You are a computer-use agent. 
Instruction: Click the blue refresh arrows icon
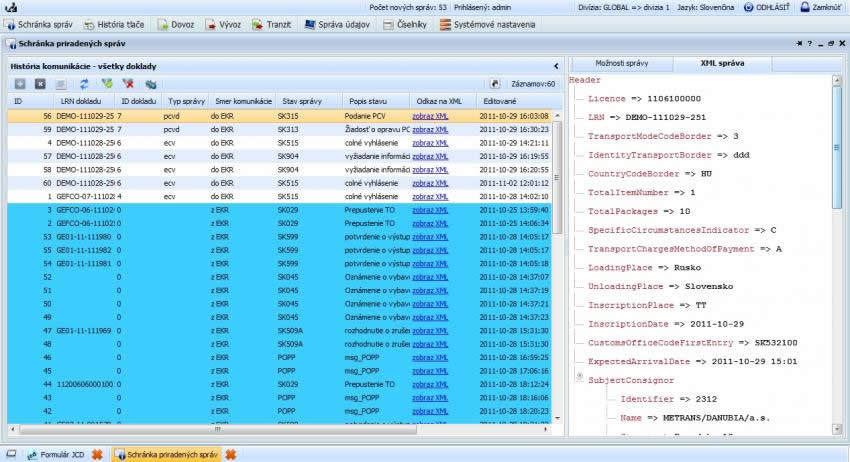tap(84, 84)
